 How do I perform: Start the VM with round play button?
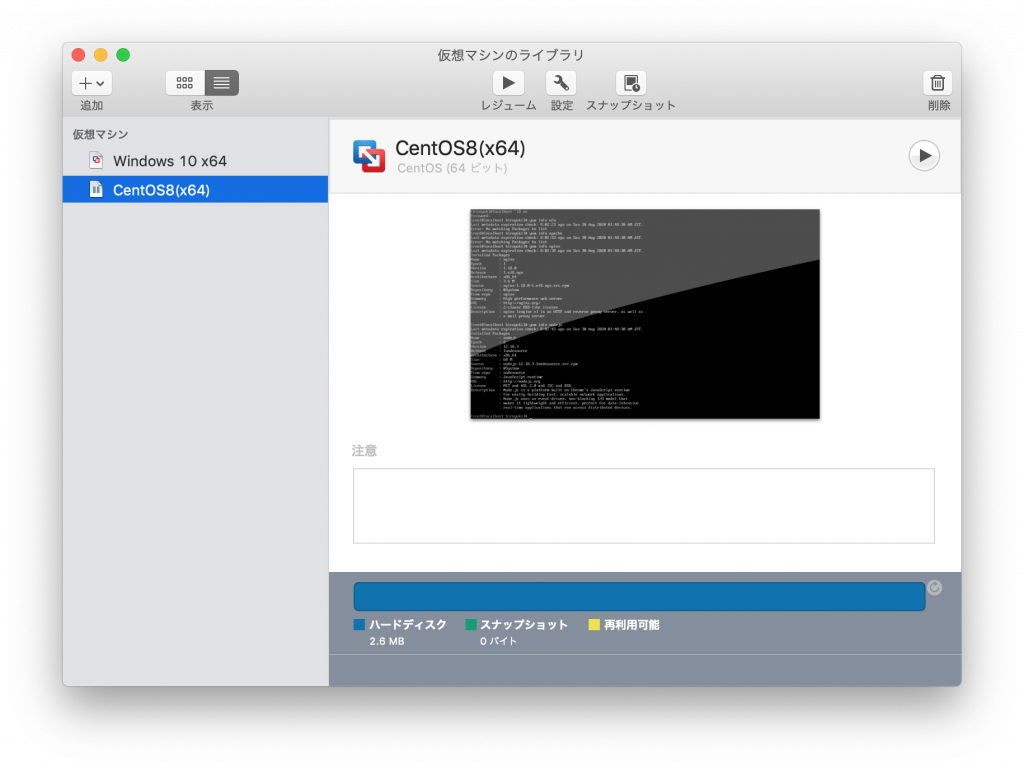pyautogui.click(x=924, y=155)
